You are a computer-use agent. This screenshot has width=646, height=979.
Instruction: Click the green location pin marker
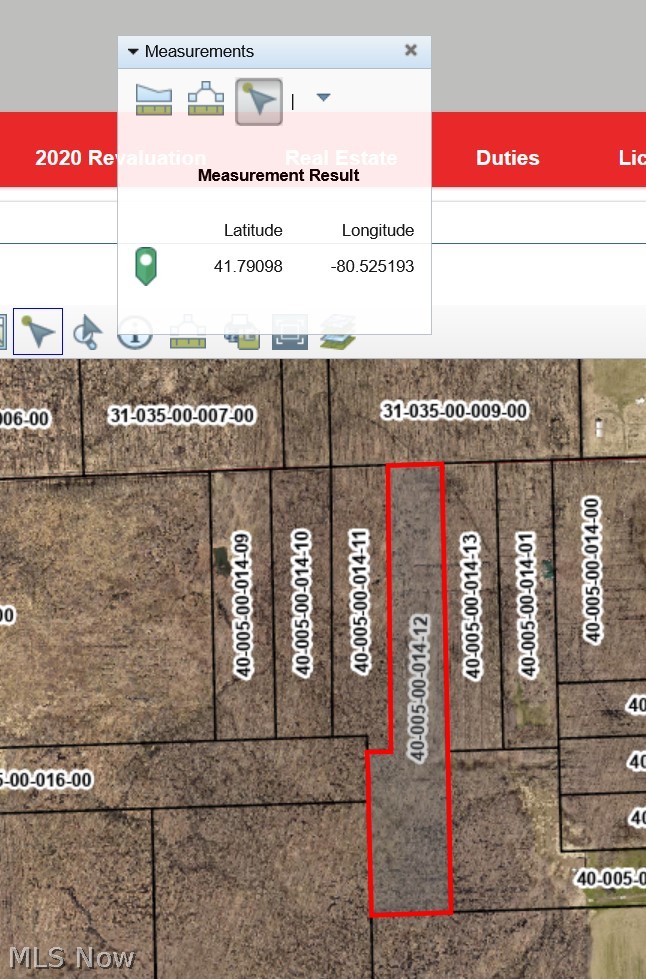coord(146,266)
